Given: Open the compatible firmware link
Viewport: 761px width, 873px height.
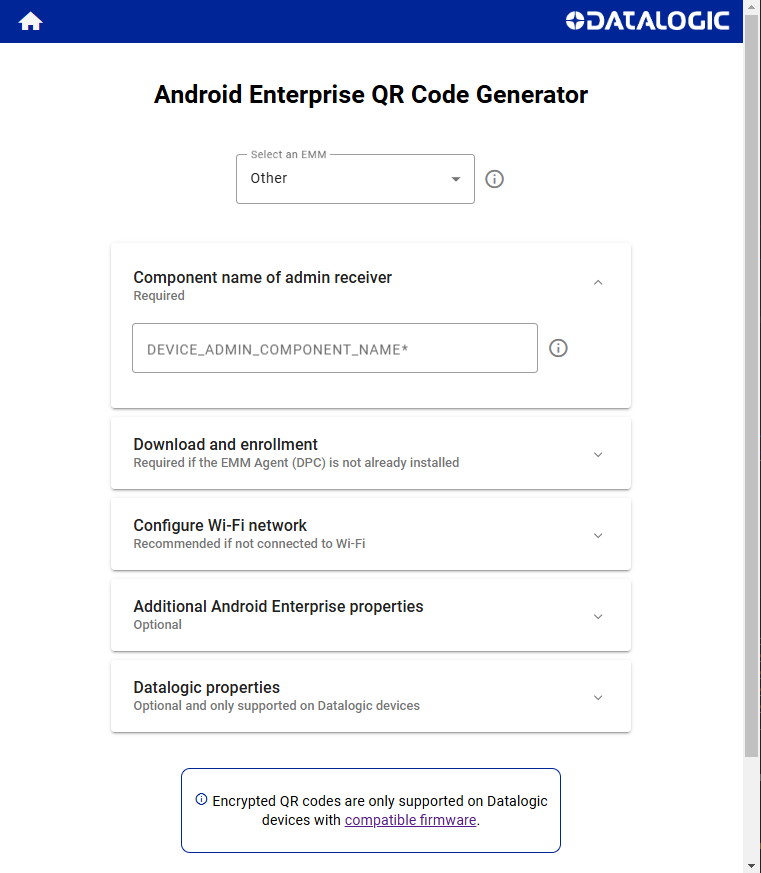Looking at the screenshot, I should 410,820.
